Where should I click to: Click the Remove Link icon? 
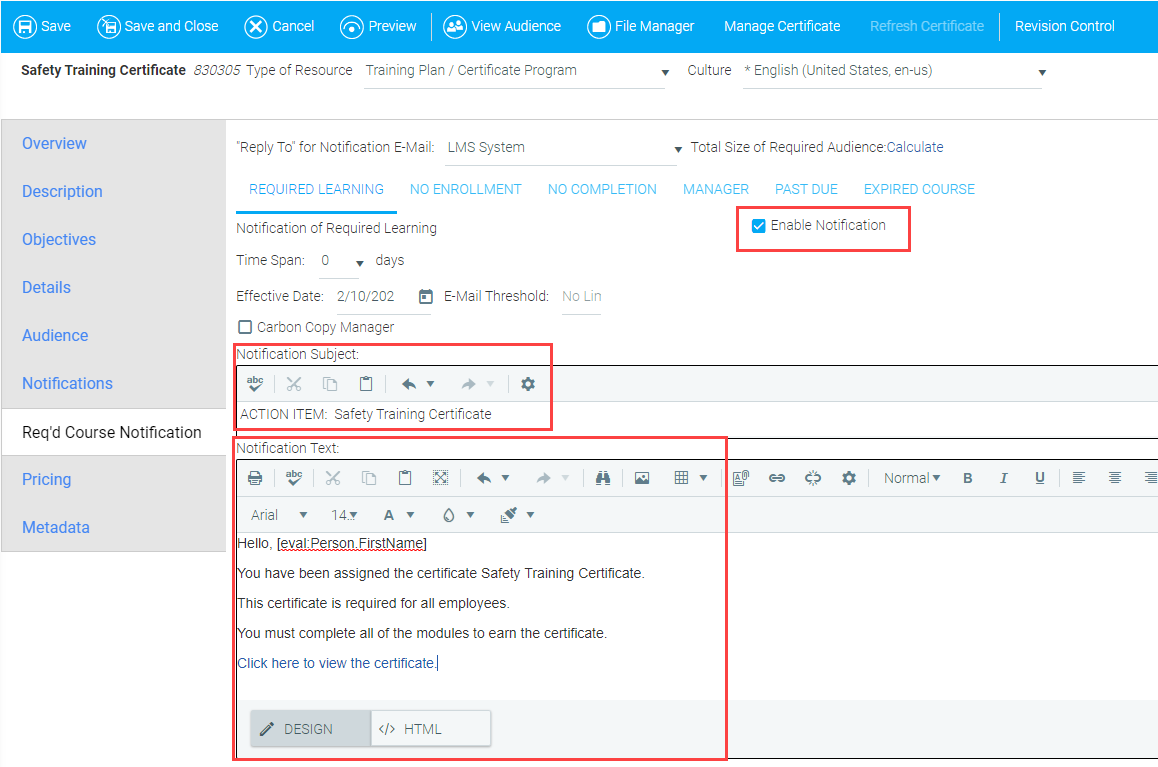click(x=813, y=479)
